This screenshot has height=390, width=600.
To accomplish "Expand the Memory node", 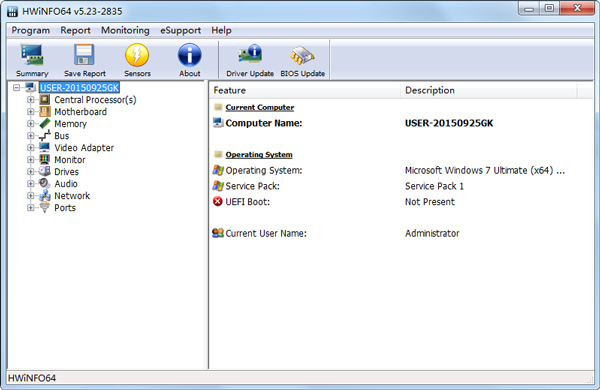I will click(x=31, y=124).
